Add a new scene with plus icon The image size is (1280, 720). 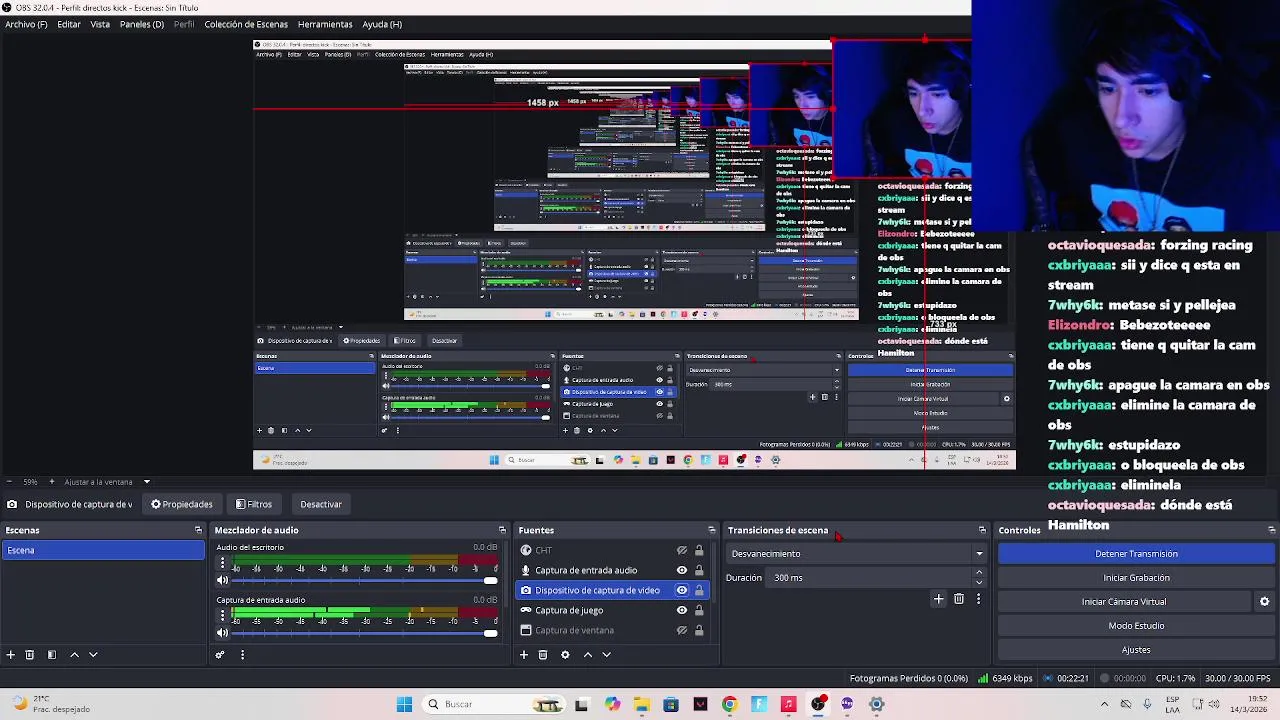[x=10, y=655]
